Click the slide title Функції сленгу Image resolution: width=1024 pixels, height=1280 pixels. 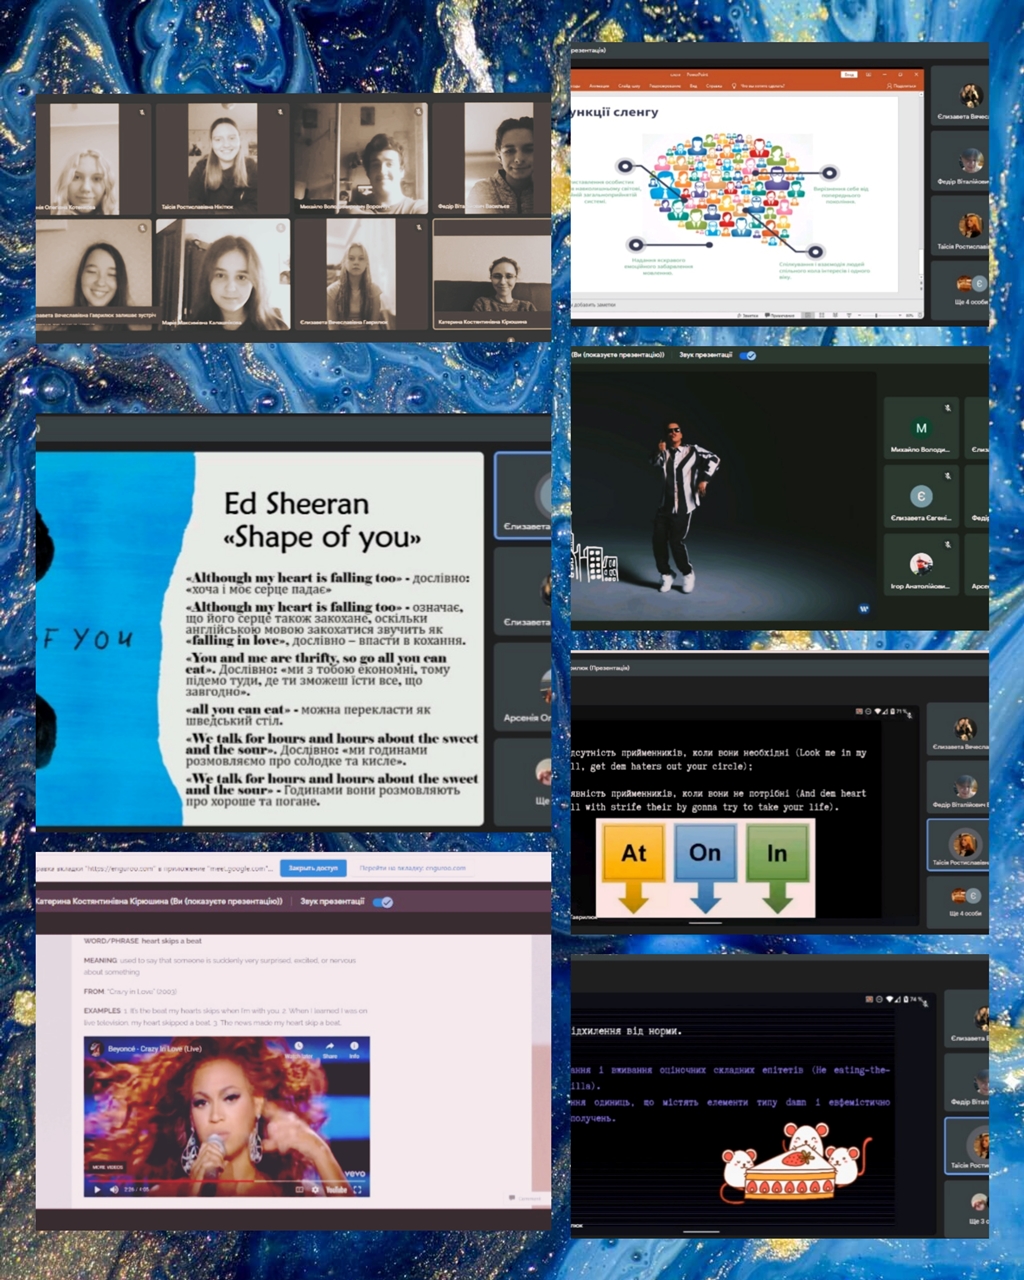(614, 112)
